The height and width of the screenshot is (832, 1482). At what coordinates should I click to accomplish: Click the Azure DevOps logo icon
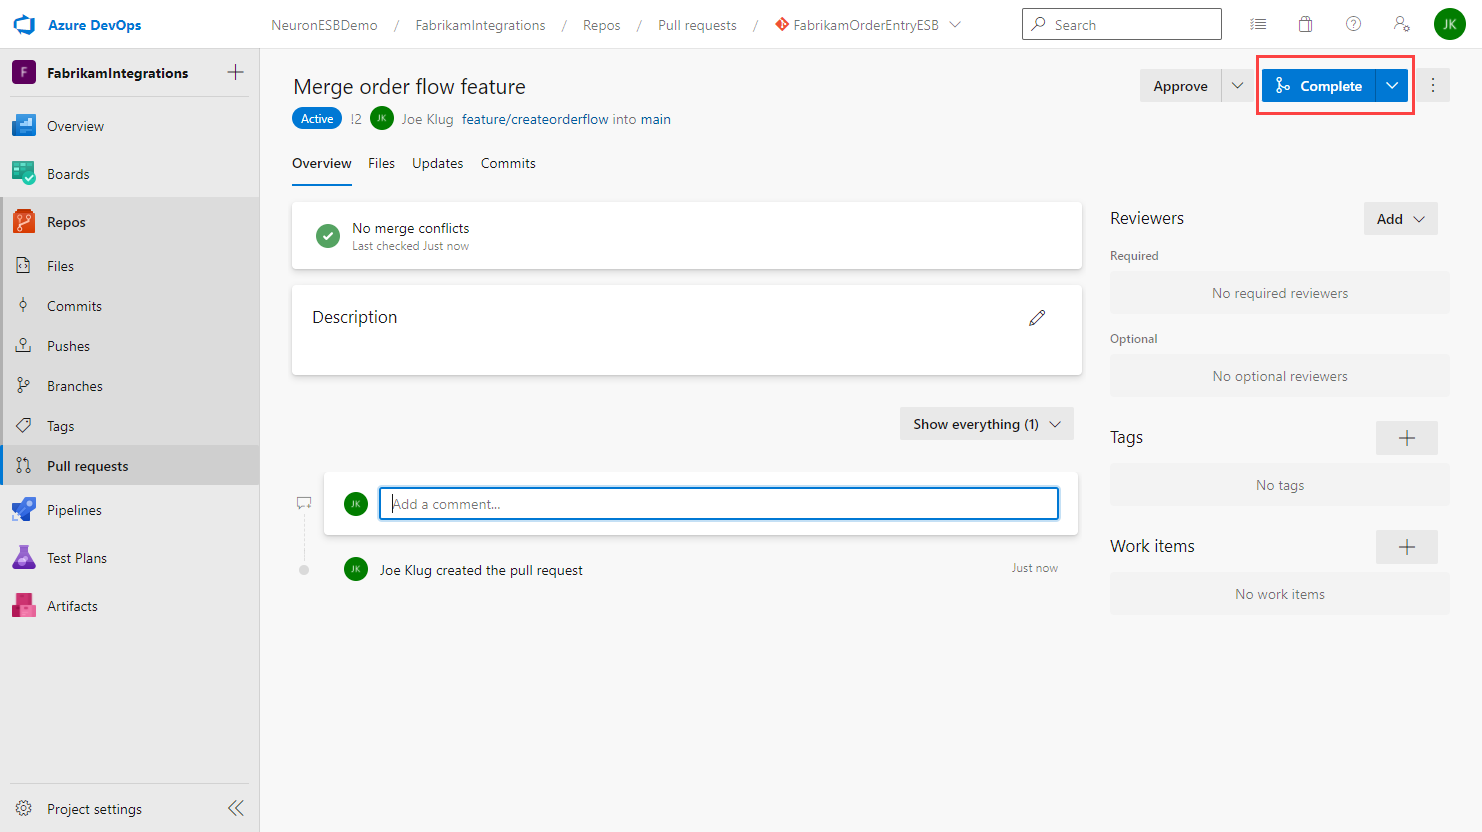(x=24, y=24)
